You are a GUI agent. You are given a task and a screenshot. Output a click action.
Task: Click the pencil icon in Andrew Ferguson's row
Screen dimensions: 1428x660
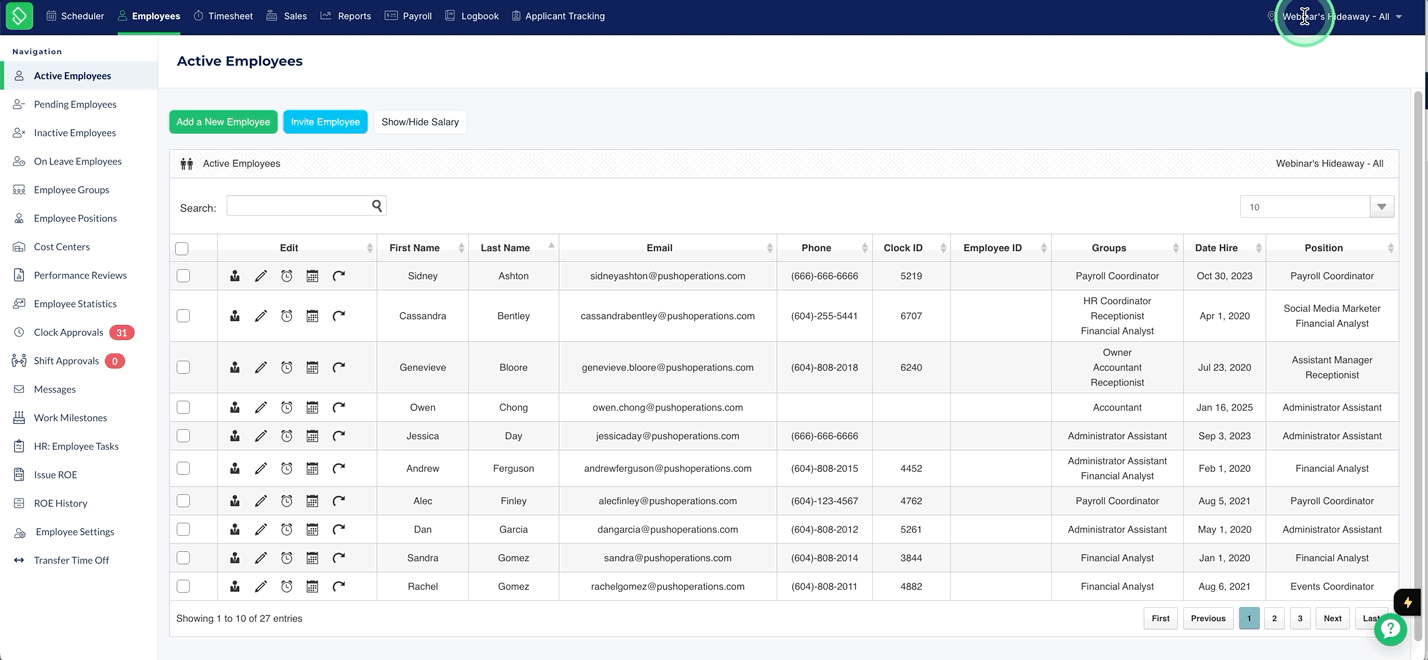(261, 469)
